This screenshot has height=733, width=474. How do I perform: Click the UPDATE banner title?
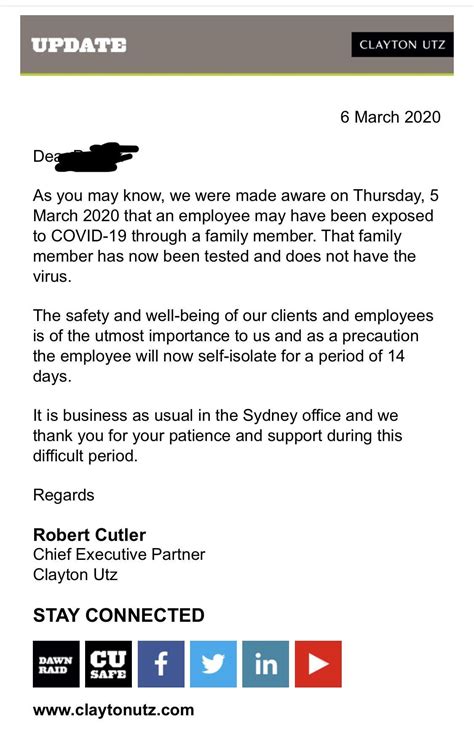[79, 45]
